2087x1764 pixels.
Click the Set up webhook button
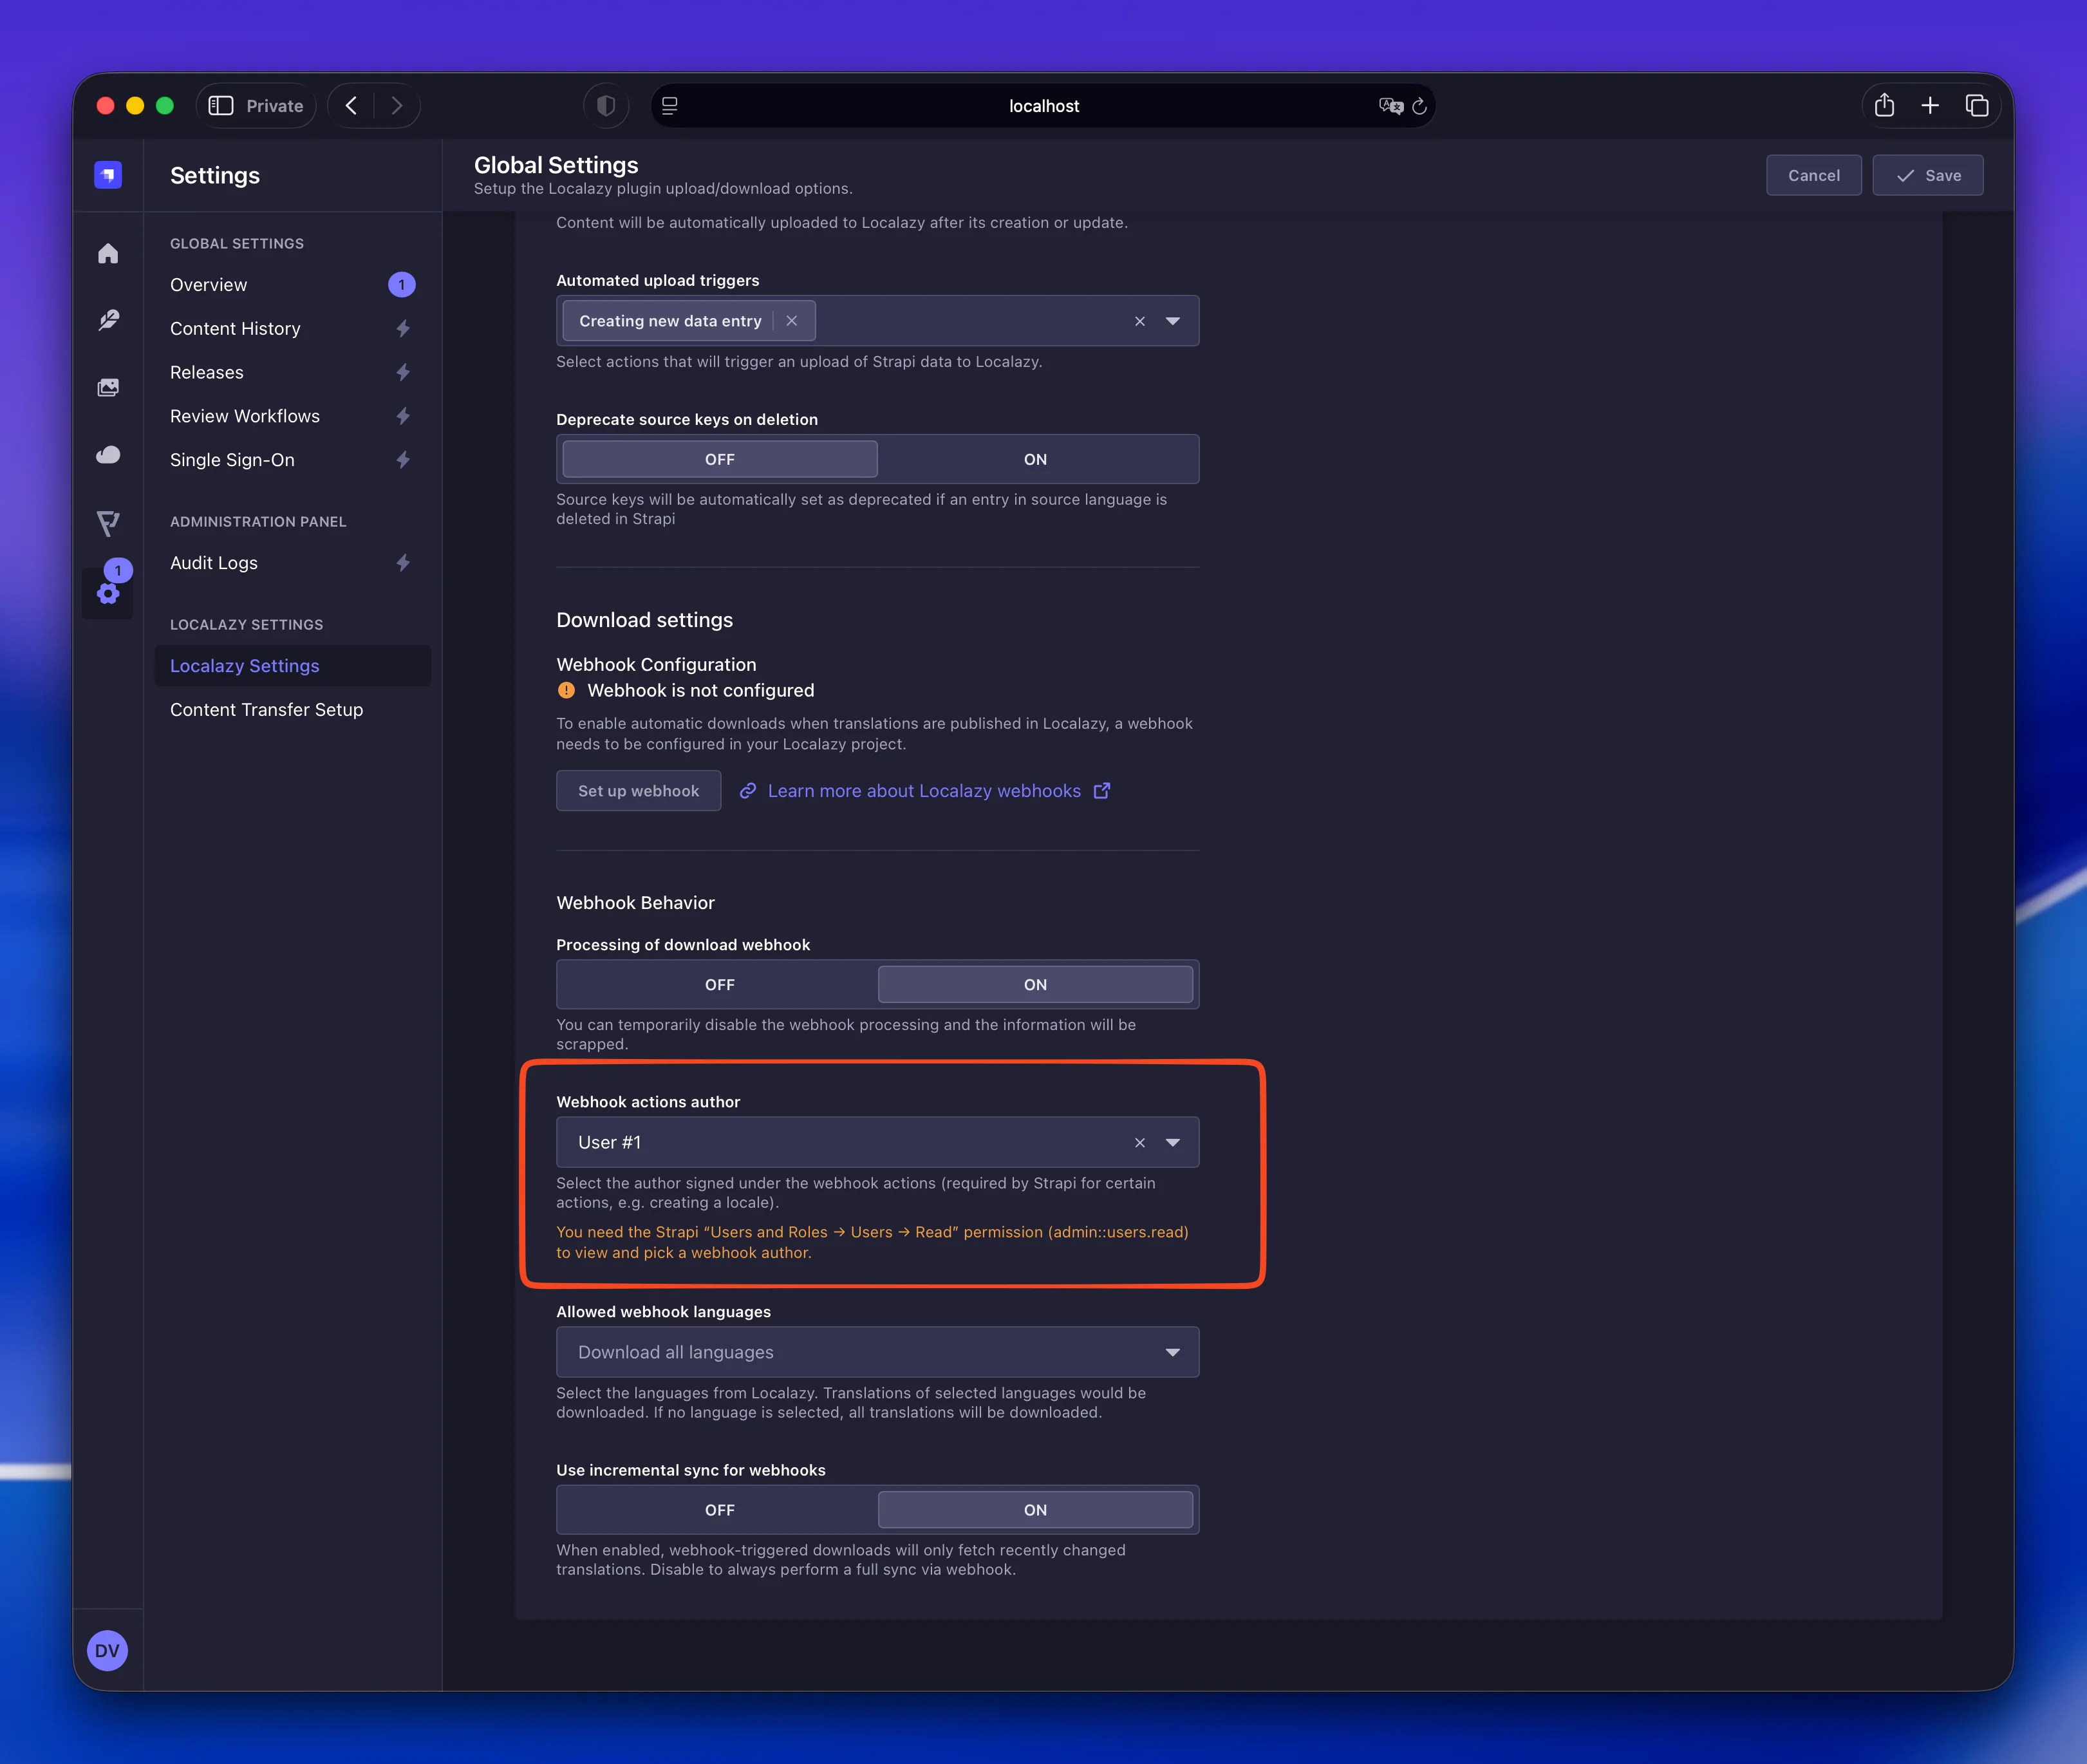point(638,791)
